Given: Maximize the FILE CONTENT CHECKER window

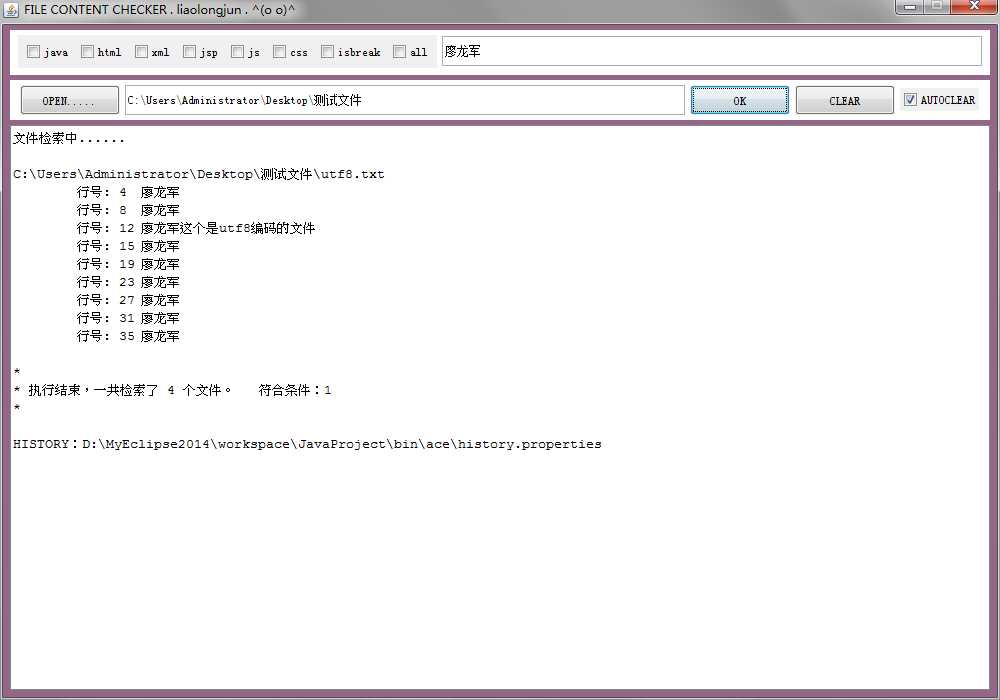Looking at the screenshot, I should click(x=937, y=6).
